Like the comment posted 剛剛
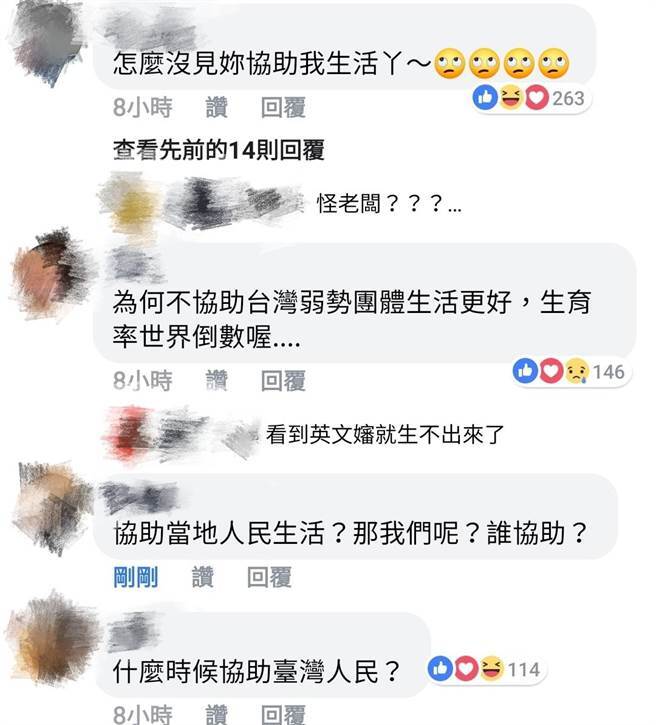656x725 pixels. 203,577
